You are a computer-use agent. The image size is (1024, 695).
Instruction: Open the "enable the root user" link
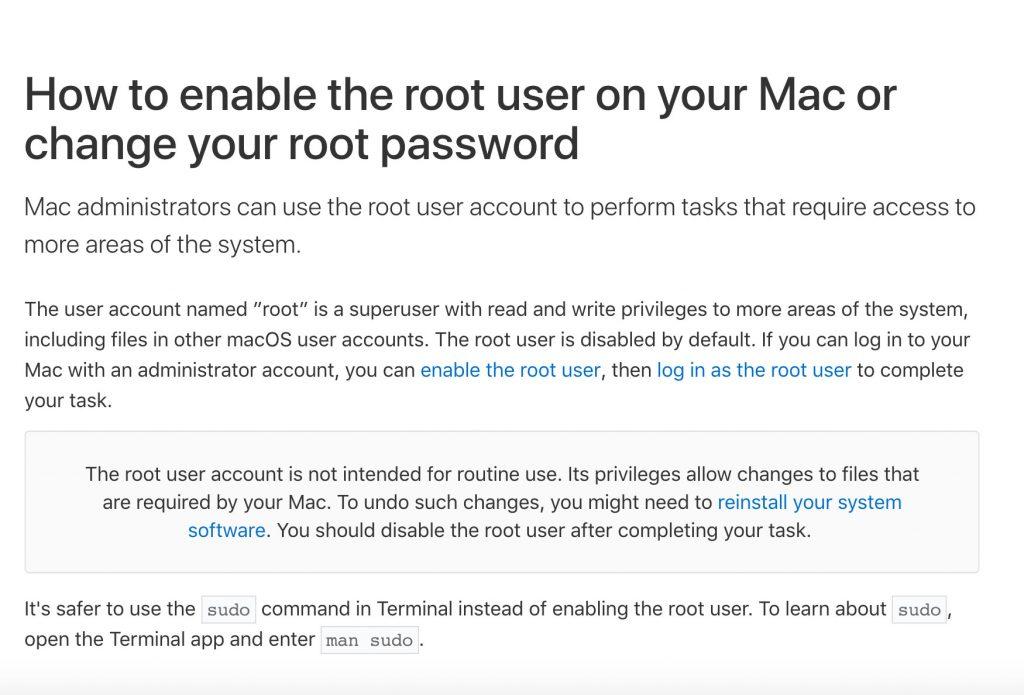[510, 370]
